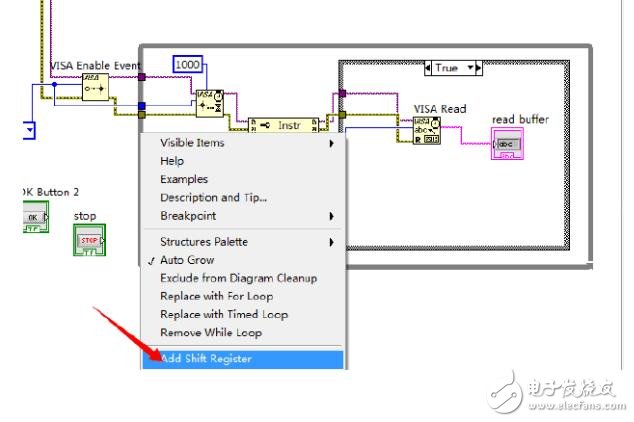634x422 pixels.
Task: Click the 1000 numeric constant
Action: click(188, 64)
